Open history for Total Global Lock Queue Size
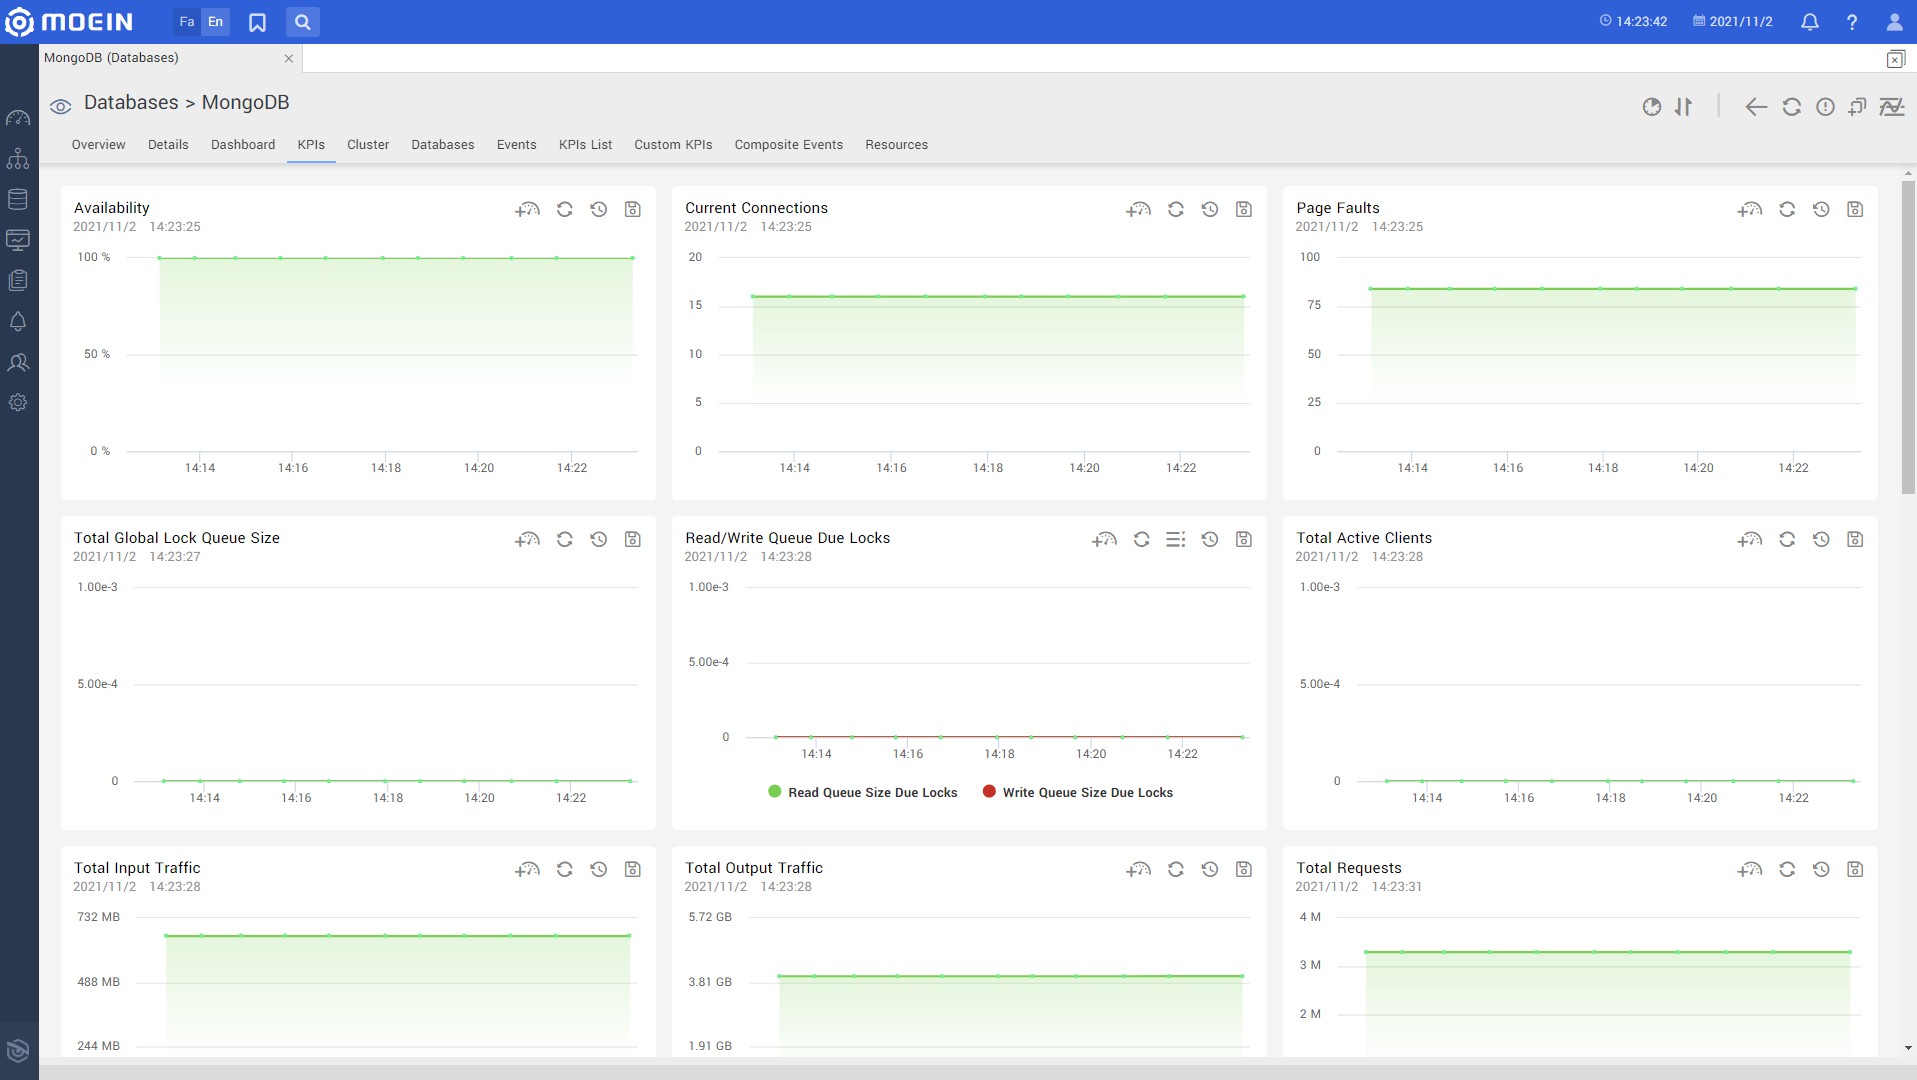 (x=599, y=540)
